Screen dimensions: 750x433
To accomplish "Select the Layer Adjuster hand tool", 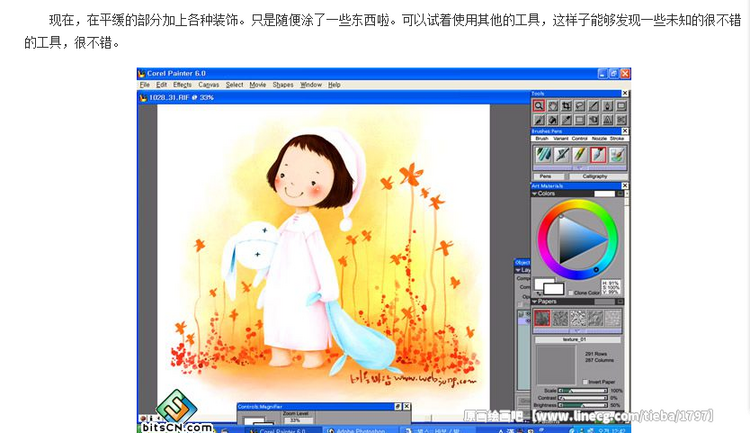I will pos(594,120).
